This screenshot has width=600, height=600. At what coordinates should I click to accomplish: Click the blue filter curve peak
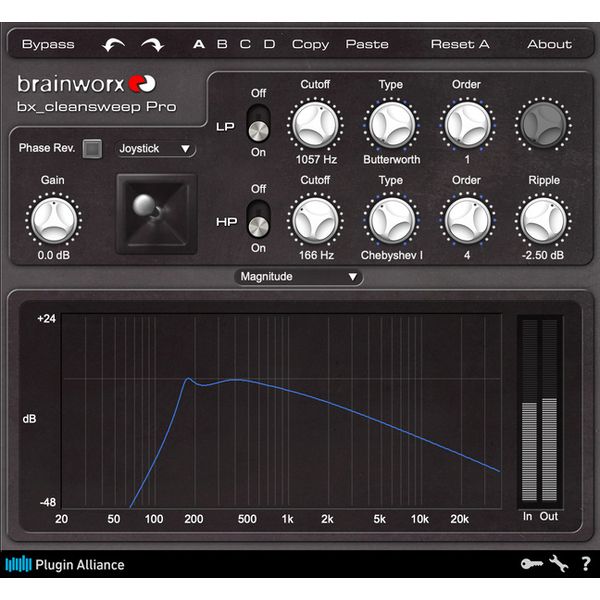coord(188,378)
